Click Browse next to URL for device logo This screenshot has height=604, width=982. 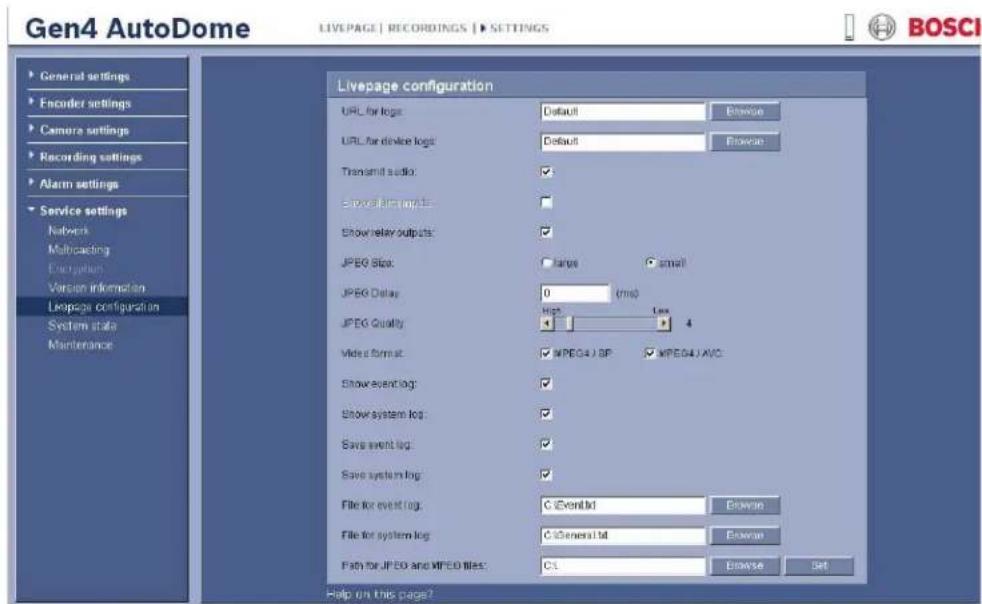point(745,142)
